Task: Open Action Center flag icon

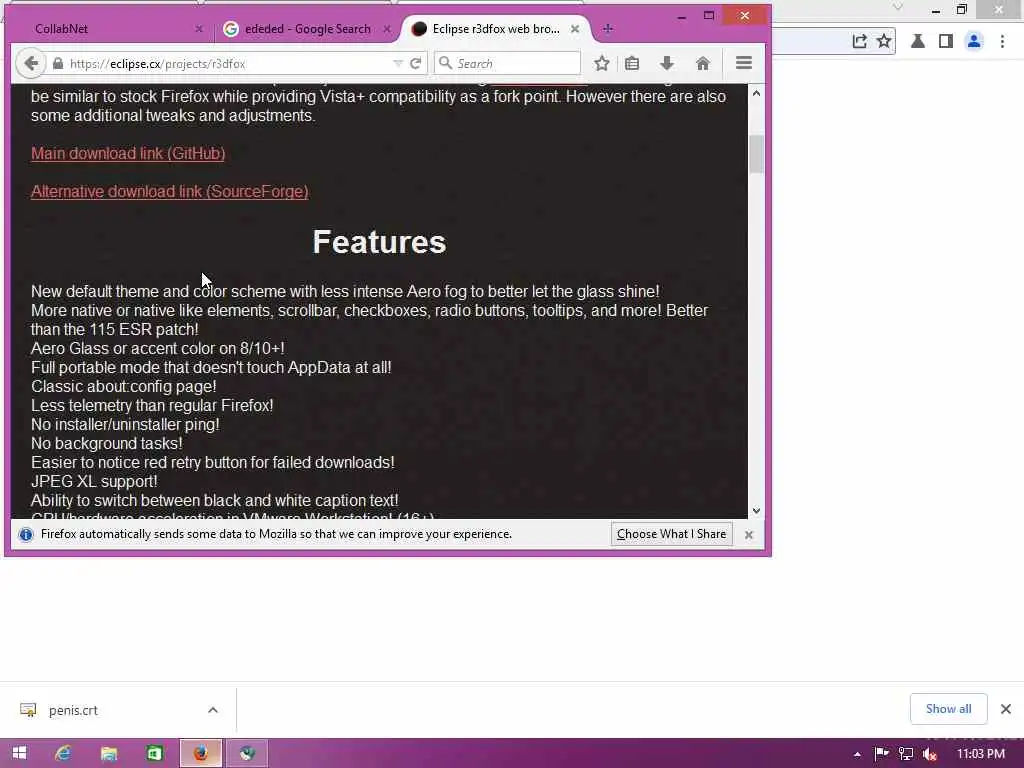Action: click(881, 754)
